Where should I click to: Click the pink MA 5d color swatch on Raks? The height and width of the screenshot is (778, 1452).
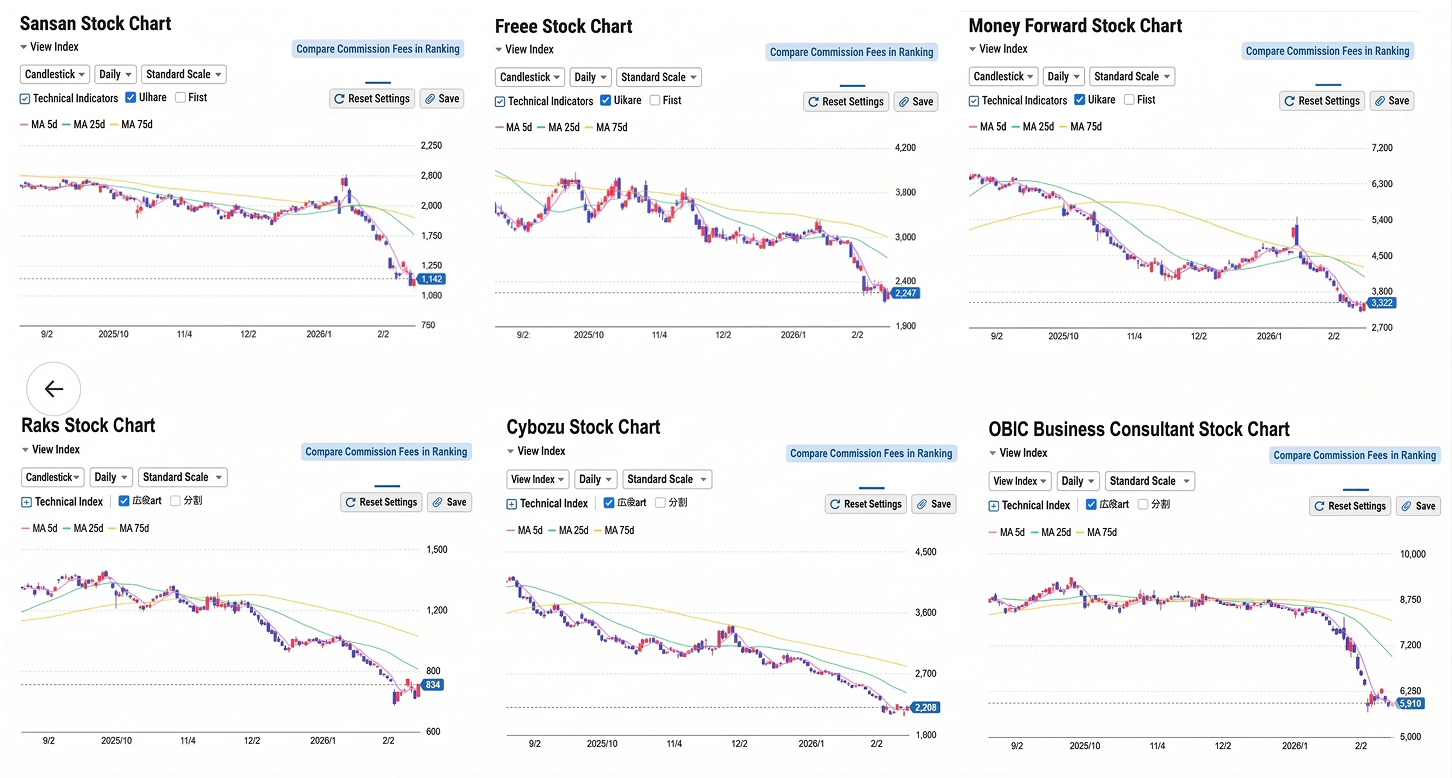click(23, 527)
